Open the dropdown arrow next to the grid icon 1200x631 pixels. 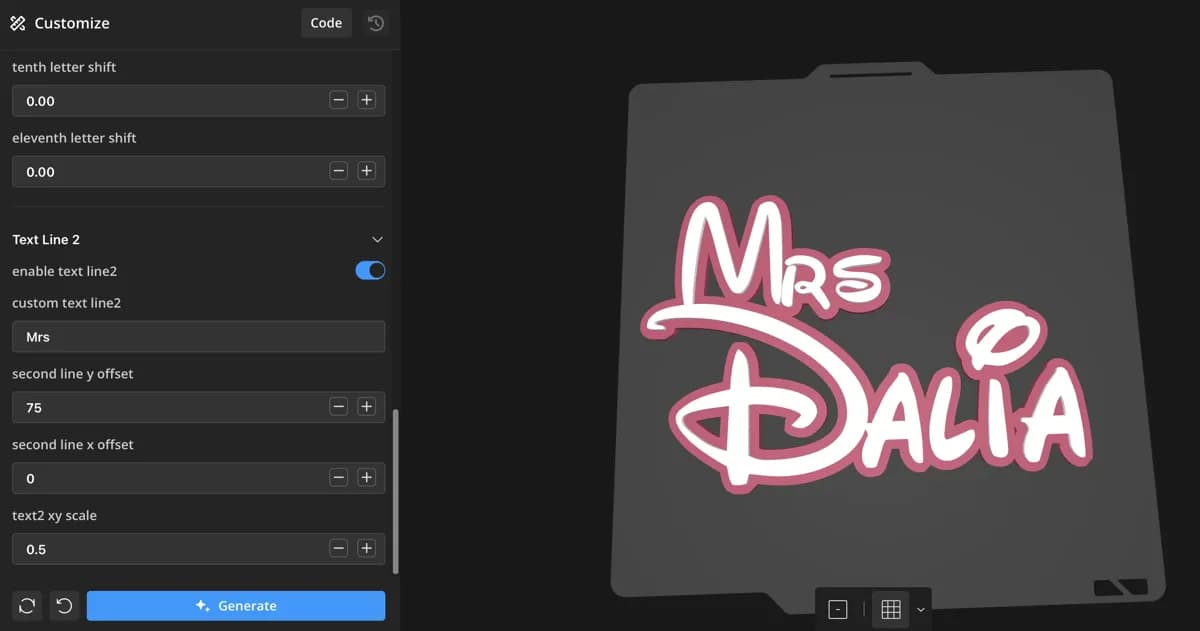coord(921,610)
